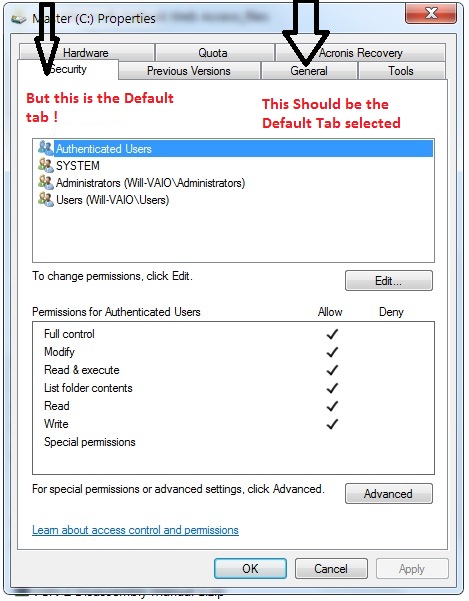Select the Security tab

click(x=68, y=69)
